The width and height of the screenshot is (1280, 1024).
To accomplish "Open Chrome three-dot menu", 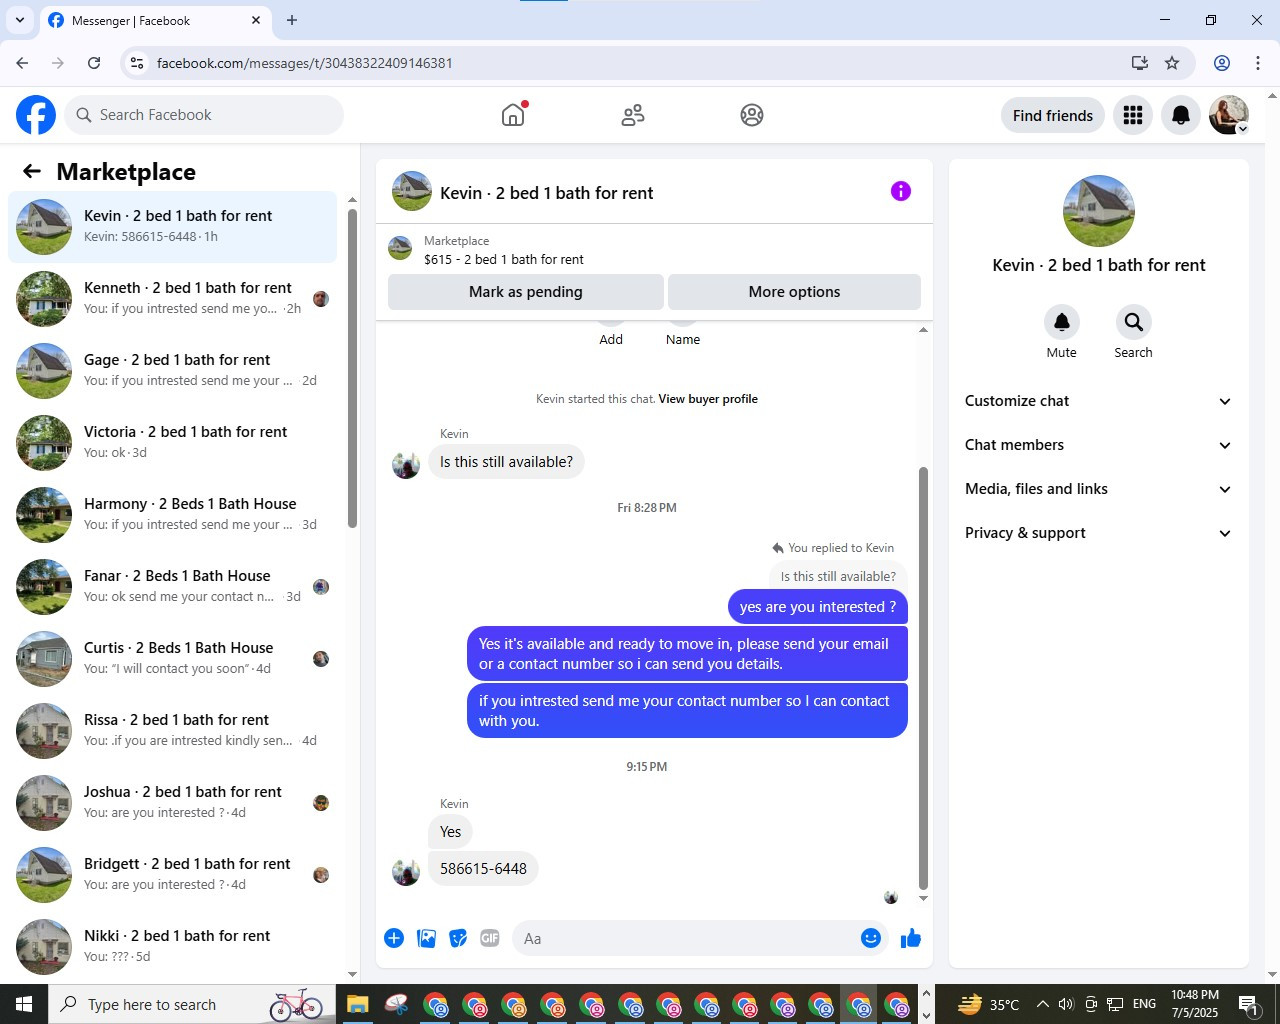I will pyautogui.click(x=1258, y=63).
